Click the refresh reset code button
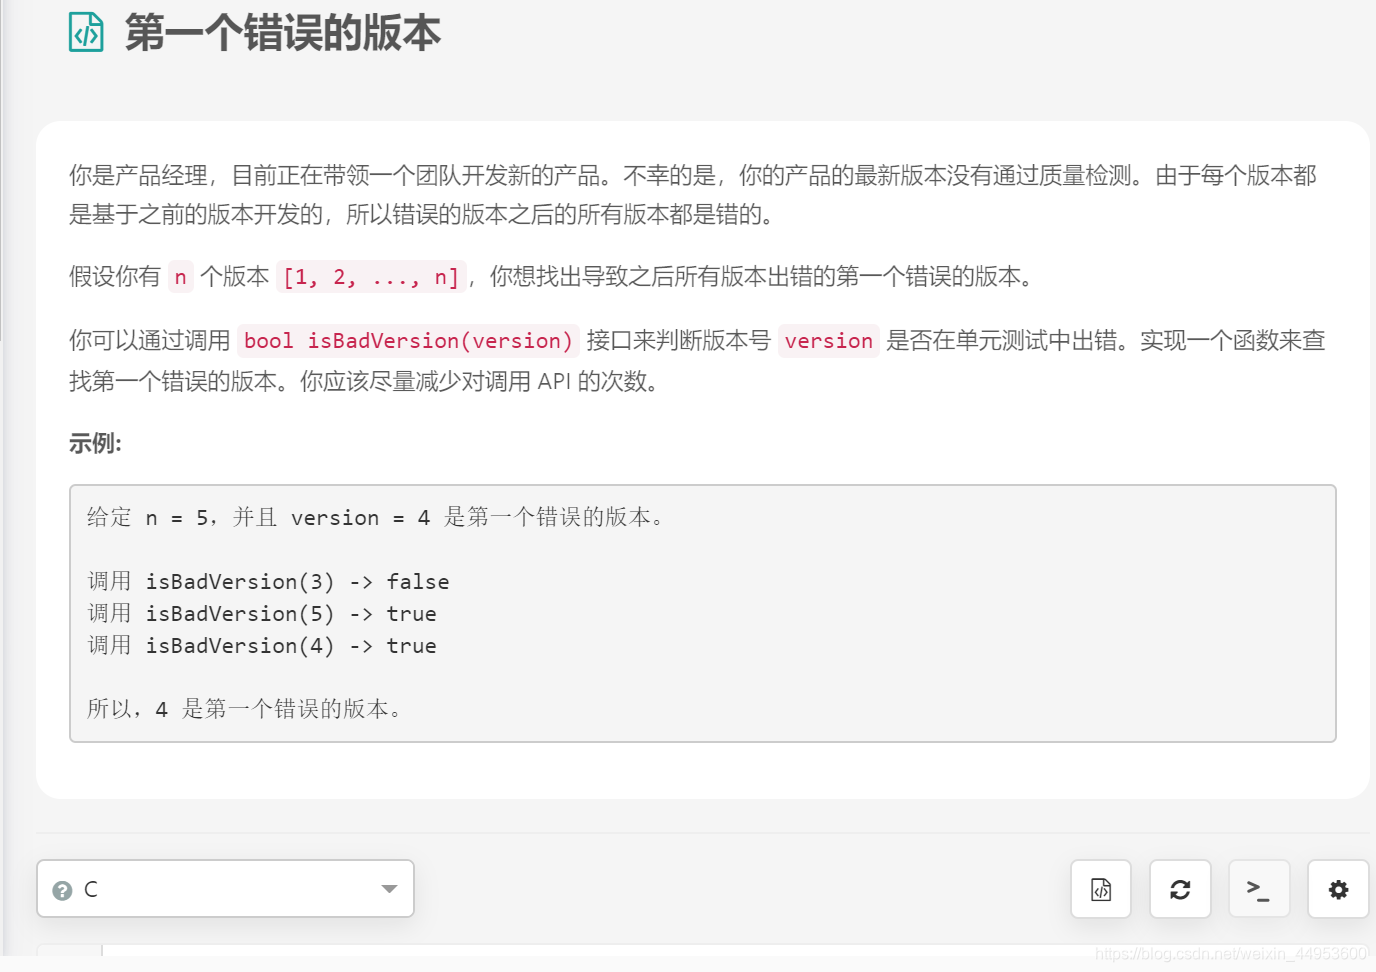 tap(1180, 889)
